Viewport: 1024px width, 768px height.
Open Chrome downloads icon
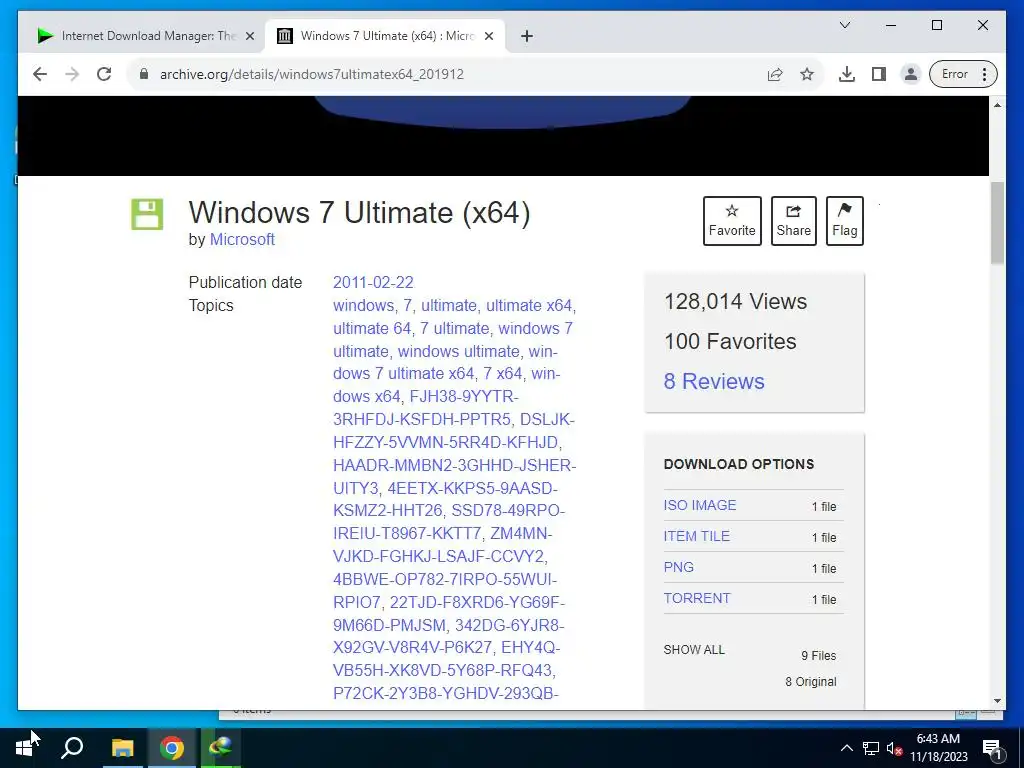pos(847,74)
